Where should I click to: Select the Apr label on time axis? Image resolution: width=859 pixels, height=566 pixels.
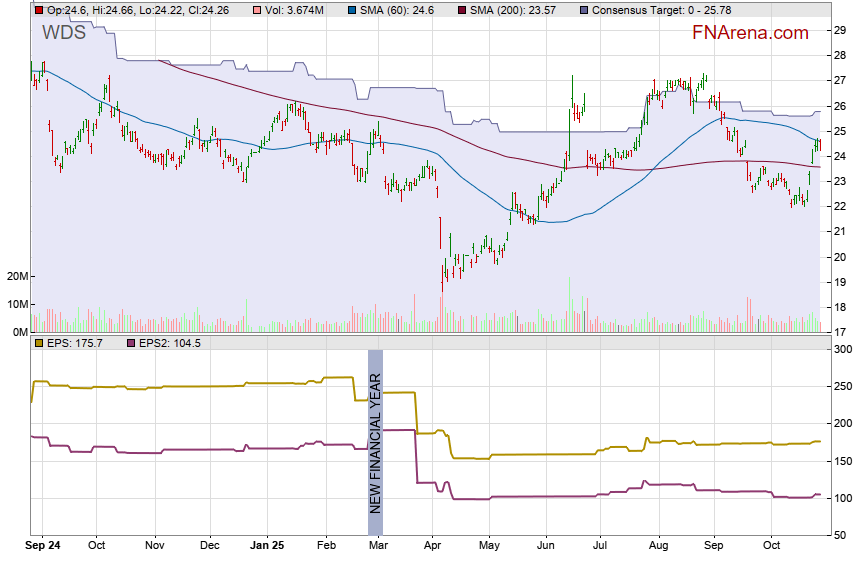click(432, 547)
